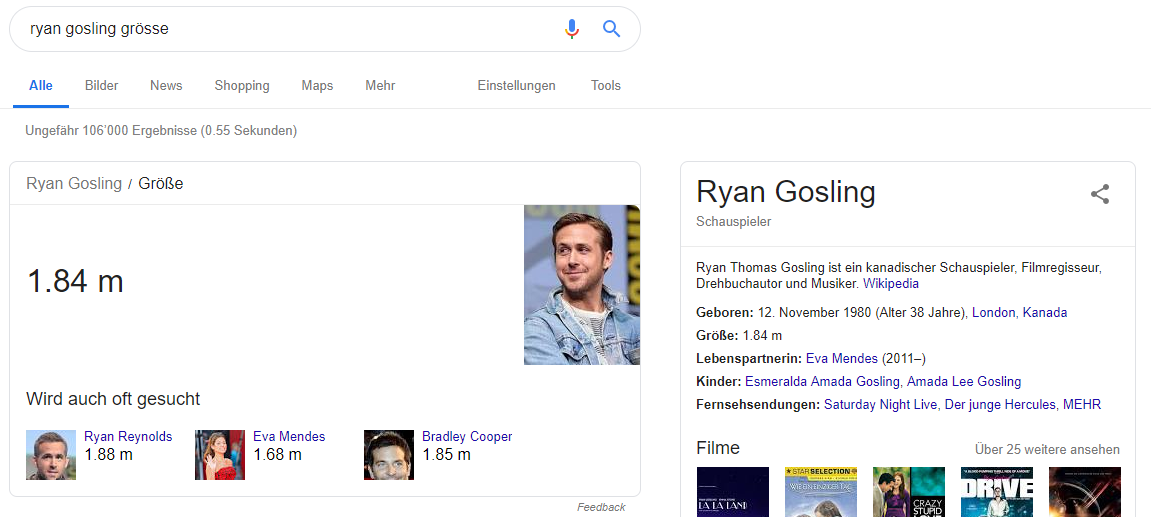Click the Schauspieler subtitle
This screenshot has width=1151, height=517.
734,222
